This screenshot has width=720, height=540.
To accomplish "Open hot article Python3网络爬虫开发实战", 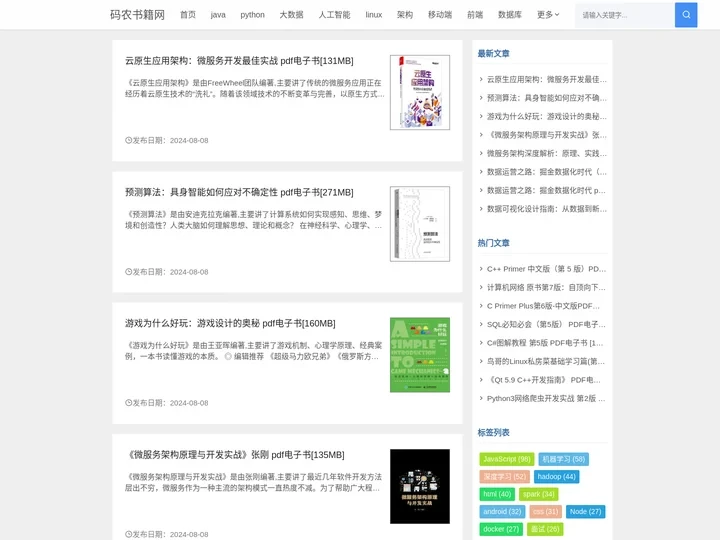I will [546, 398].
